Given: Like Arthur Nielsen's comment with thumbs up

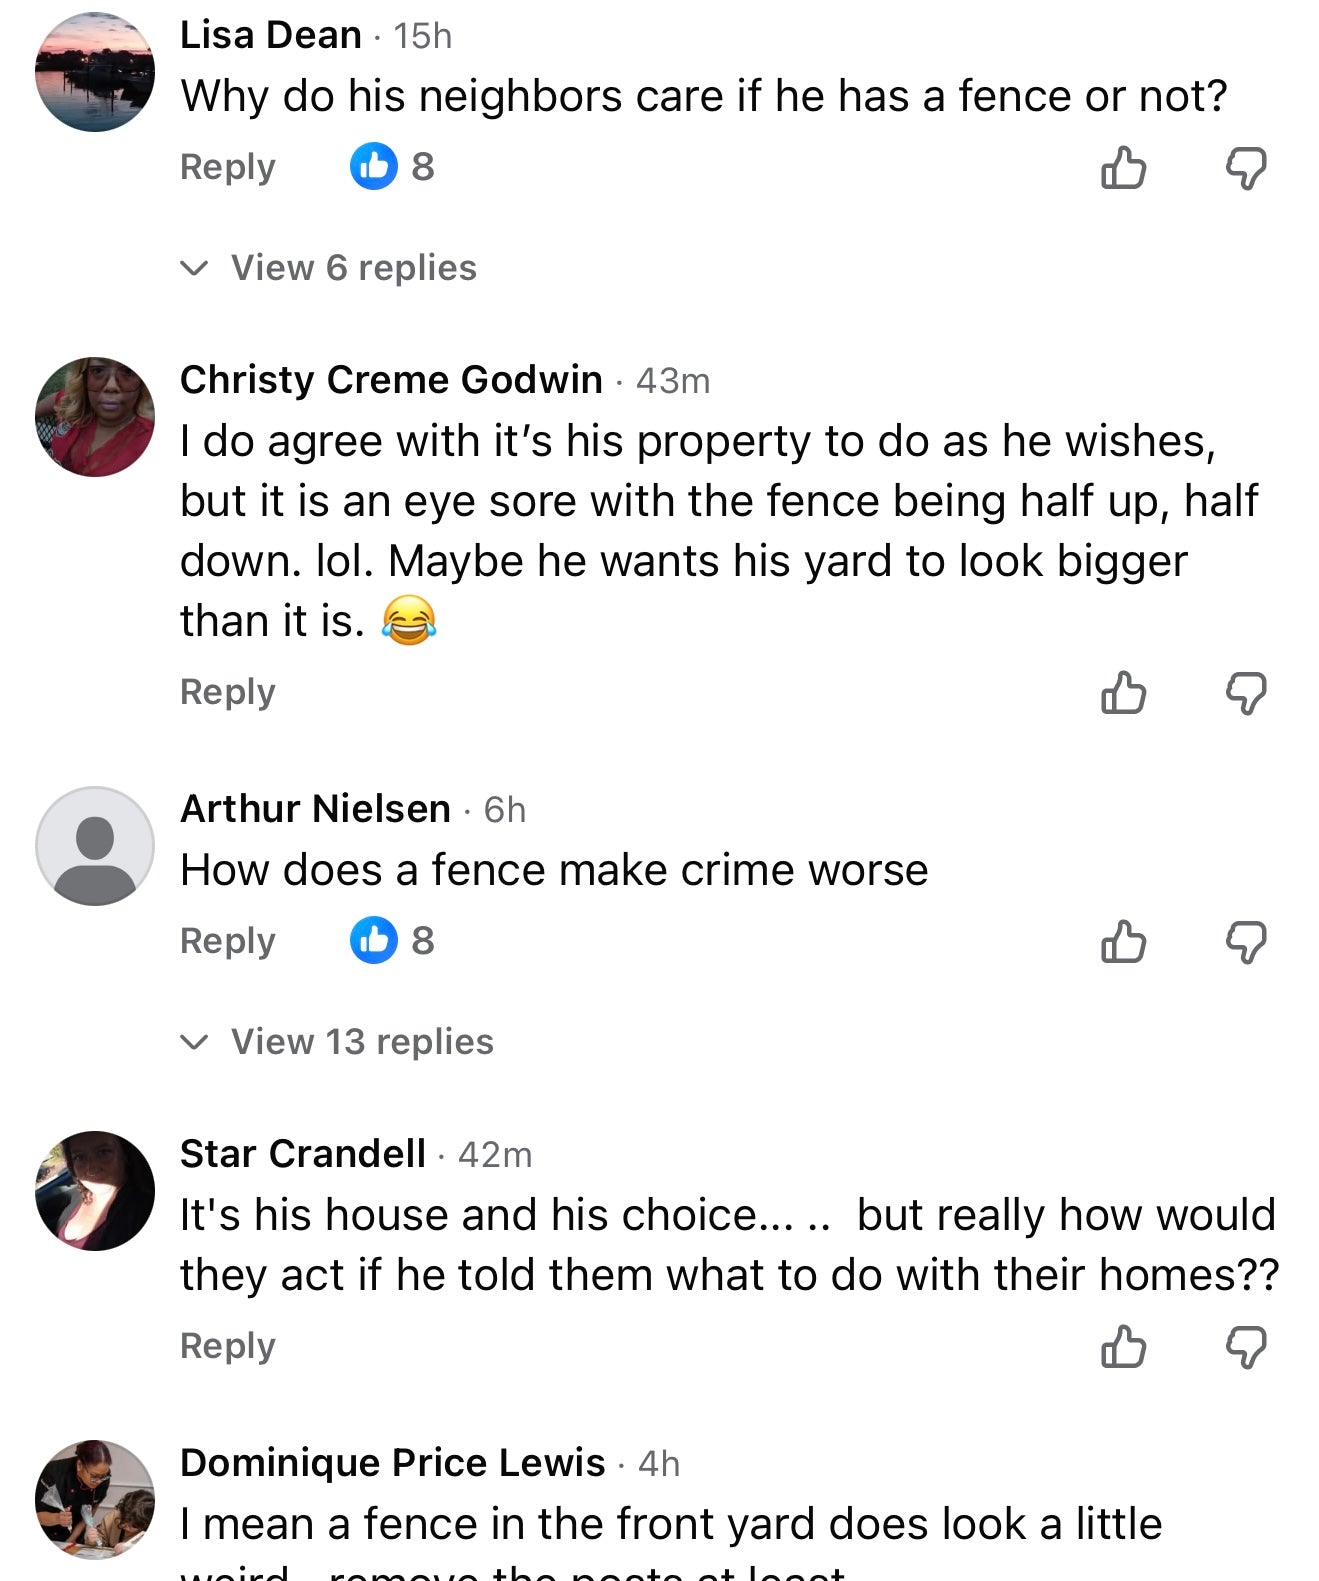Looking at the screenshot, I should point(1123,941).
